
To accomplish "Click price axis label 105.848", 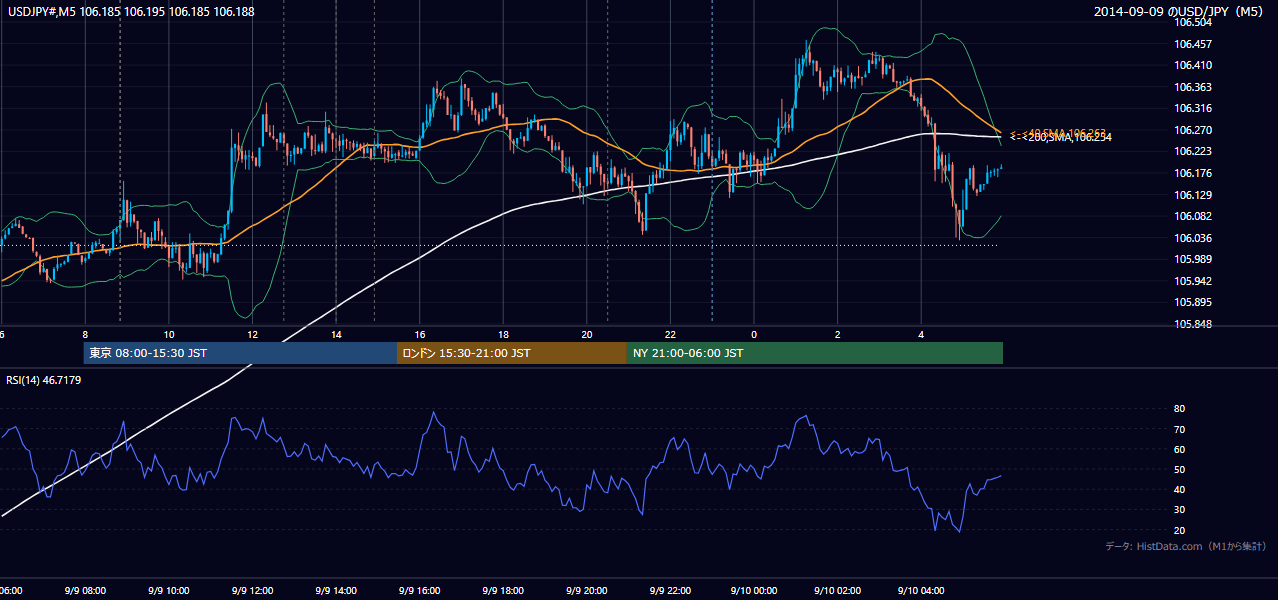I will (1192, 324).
